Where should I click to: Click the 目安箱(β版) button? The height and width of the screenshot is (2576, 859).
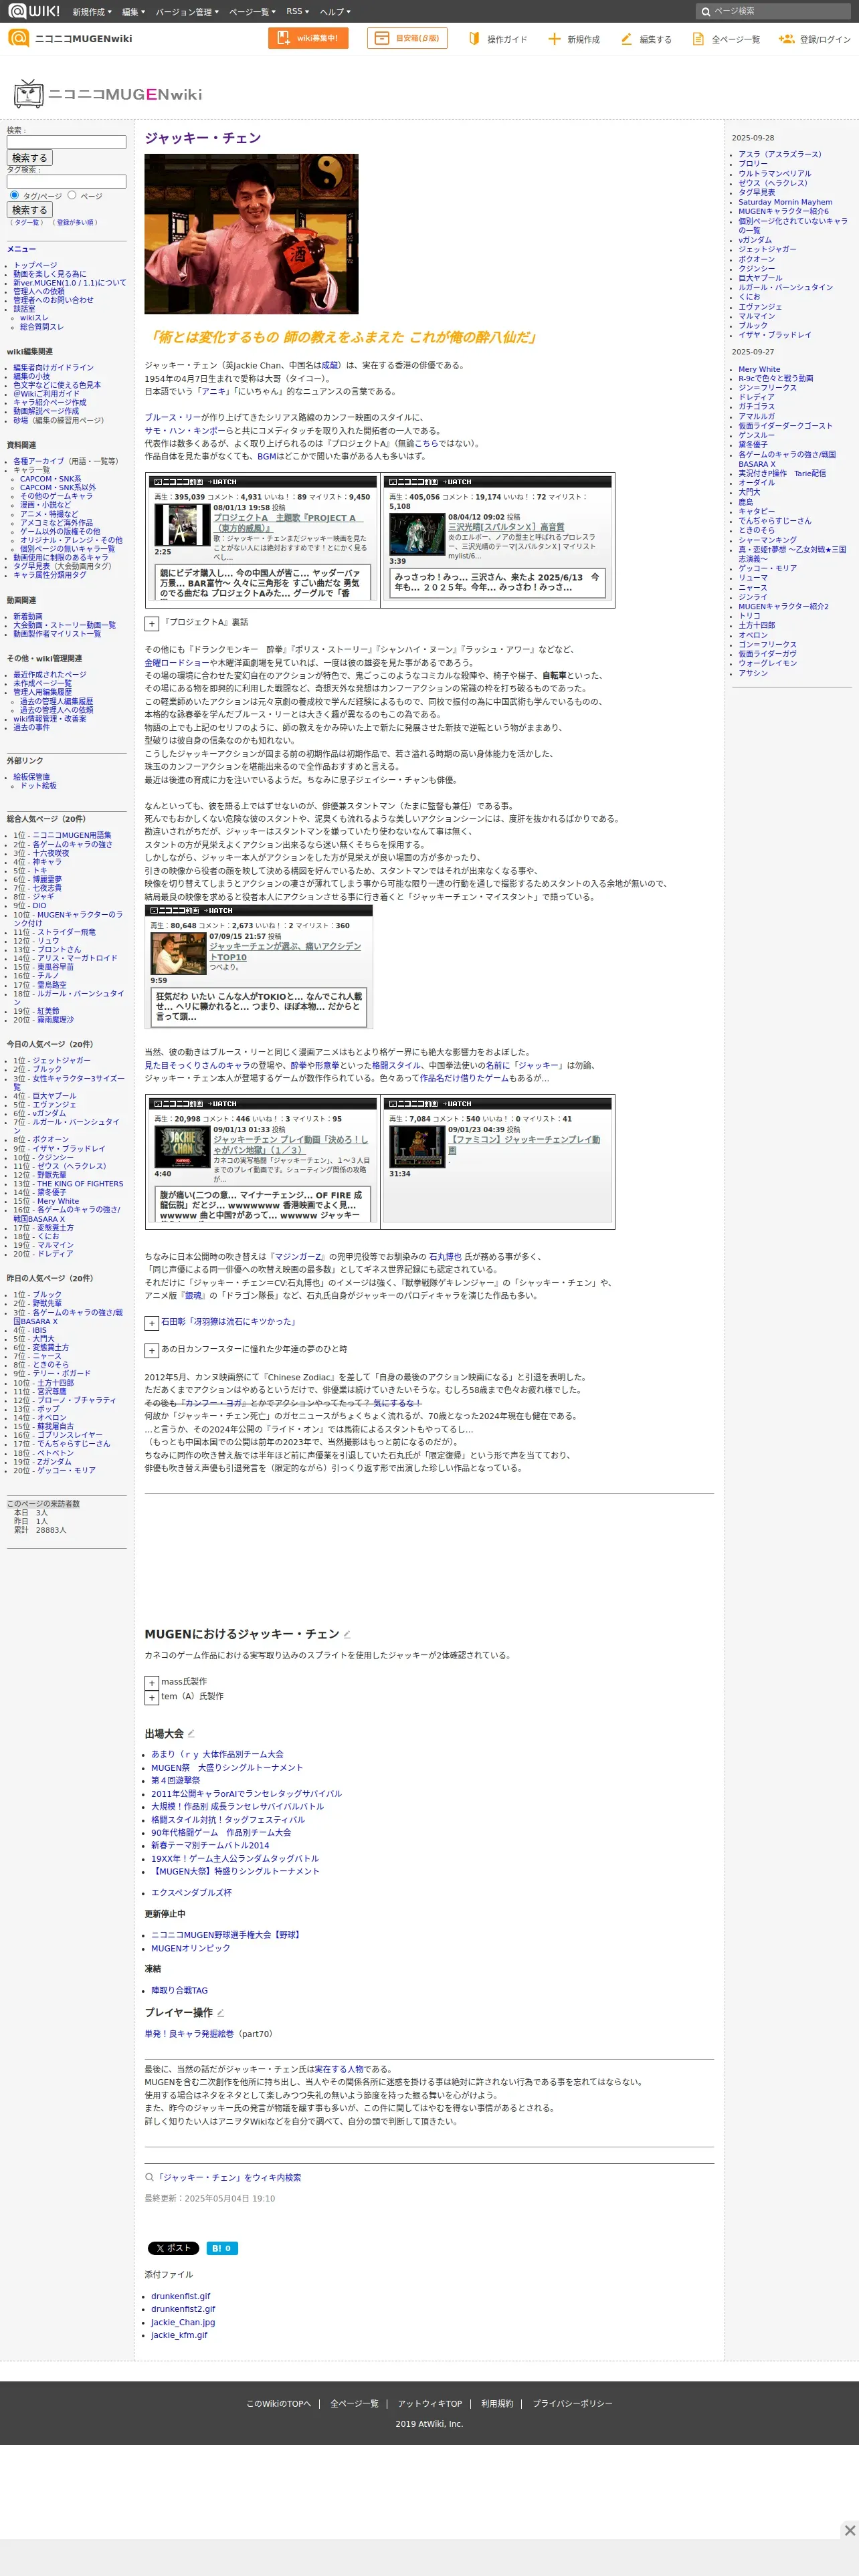pyautogui.click(x=407, y=38)
